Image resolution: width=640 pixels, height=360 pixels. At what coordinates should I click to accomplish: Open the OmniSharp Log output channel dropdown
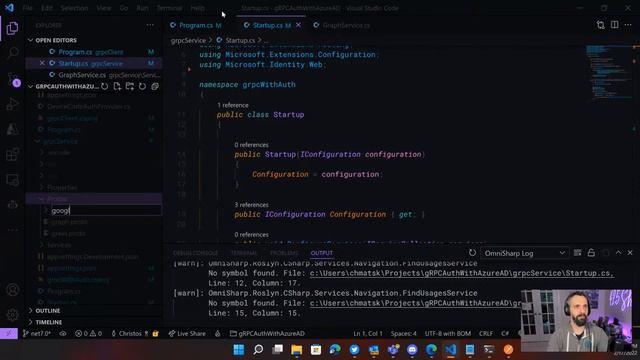pyautogui.click(x=524, y=253)
